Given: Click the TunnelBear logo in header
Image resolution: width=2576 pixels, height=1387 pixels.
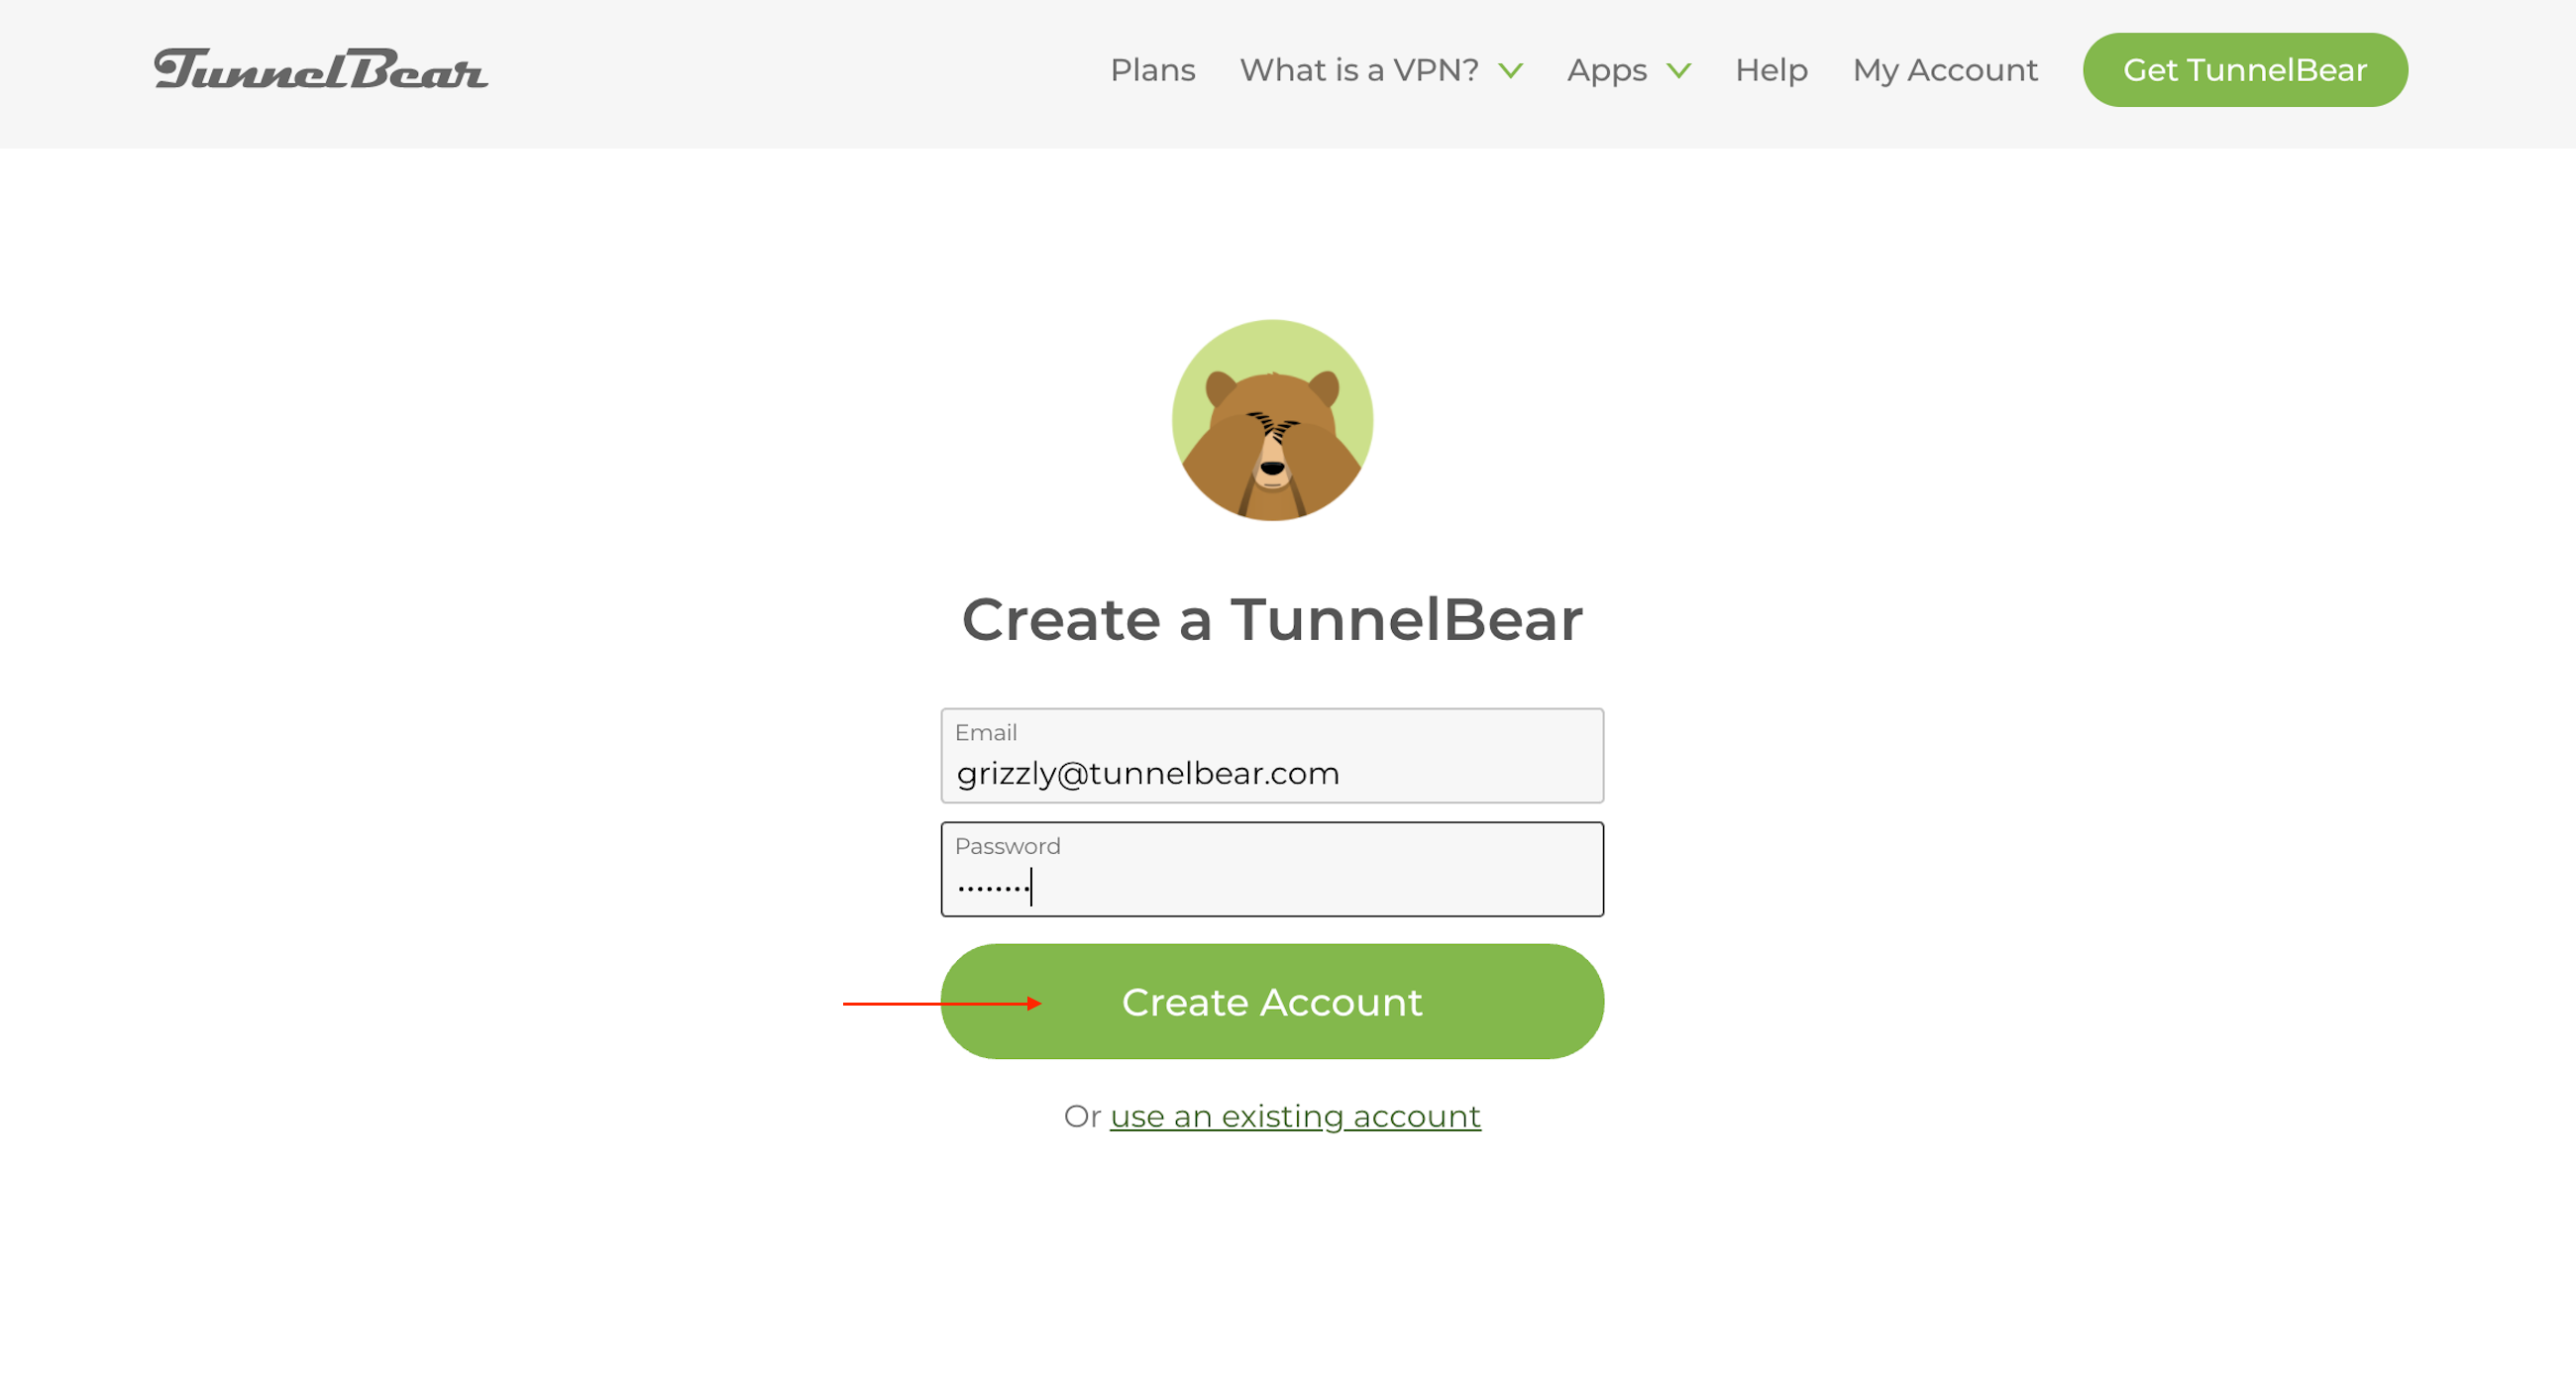Looking at the screenshot, I should tap(321, 69).
